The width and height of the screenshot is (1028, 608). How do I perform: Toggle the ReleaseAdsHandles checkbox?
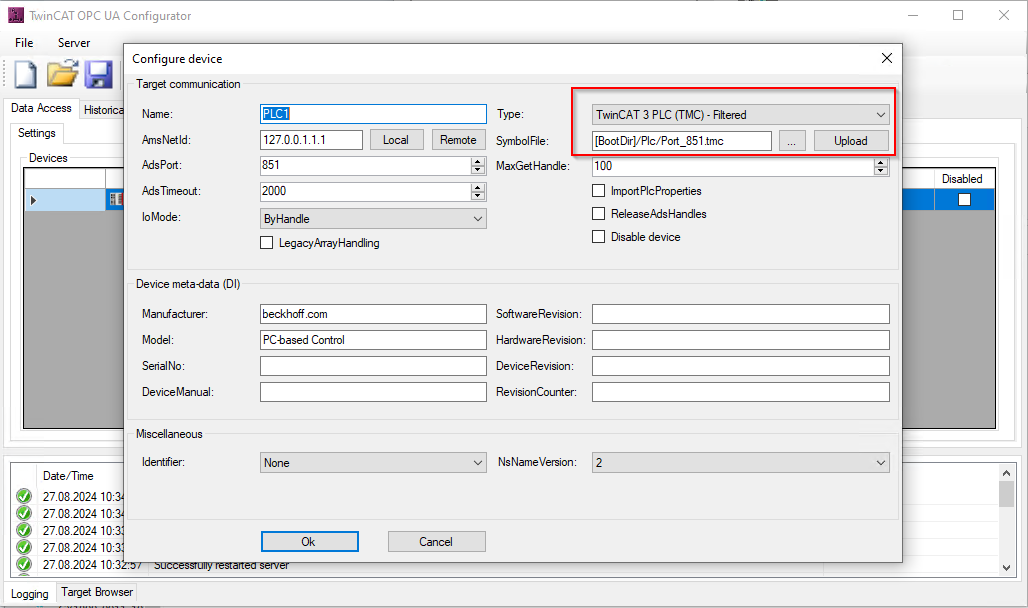(x=599, y=214)
